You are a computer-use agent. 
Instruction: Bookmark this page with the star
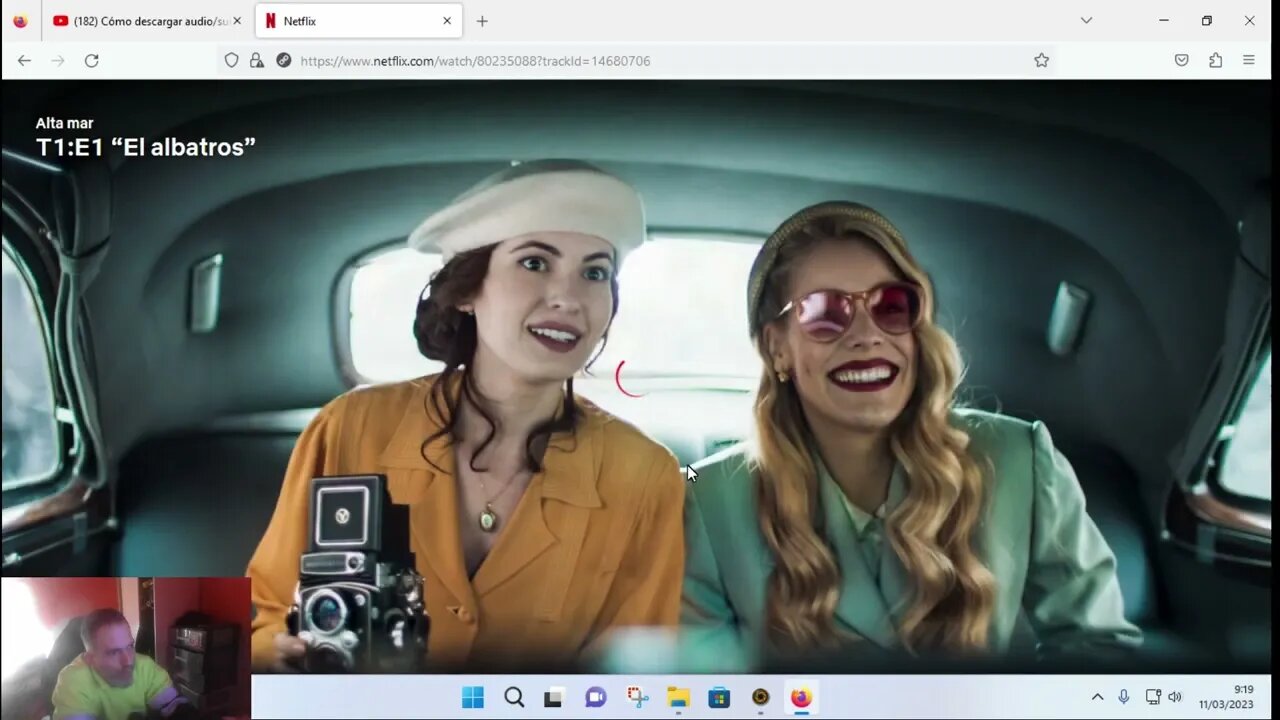(x=1041, y=61)
